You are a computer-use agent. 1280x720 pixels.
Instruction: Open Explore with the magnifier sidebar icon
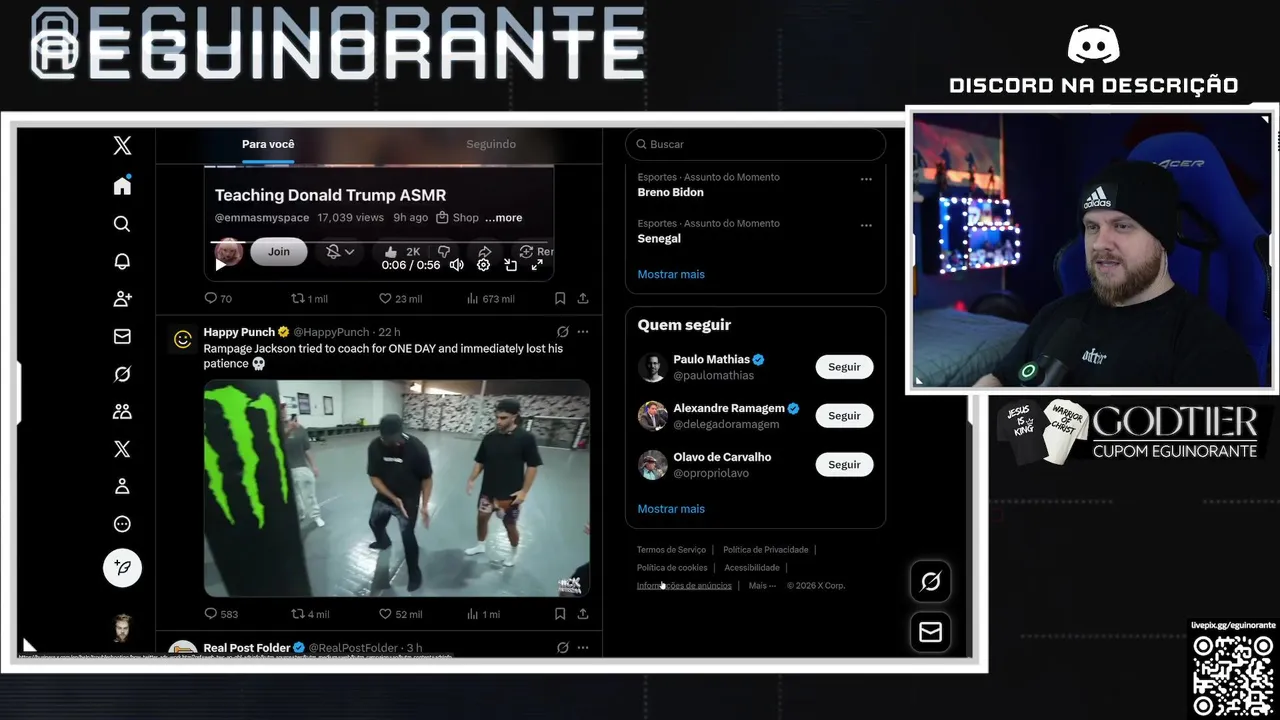tap(122, 224)
